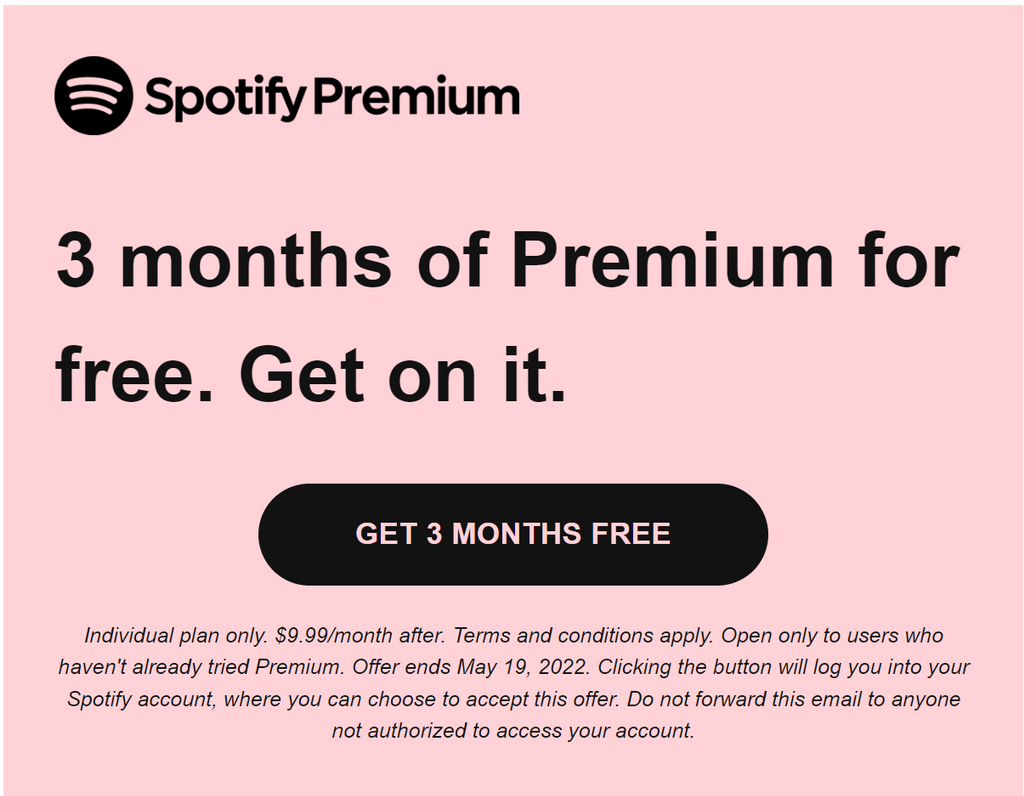Click the Spotify circular logo icon

coord(93,95)
